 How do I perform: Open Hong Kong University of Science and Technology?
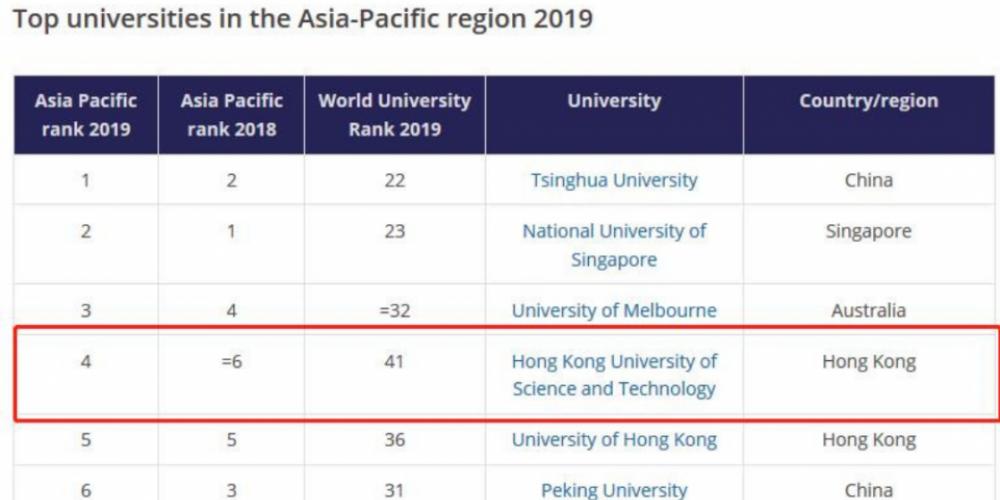[614, 375]
